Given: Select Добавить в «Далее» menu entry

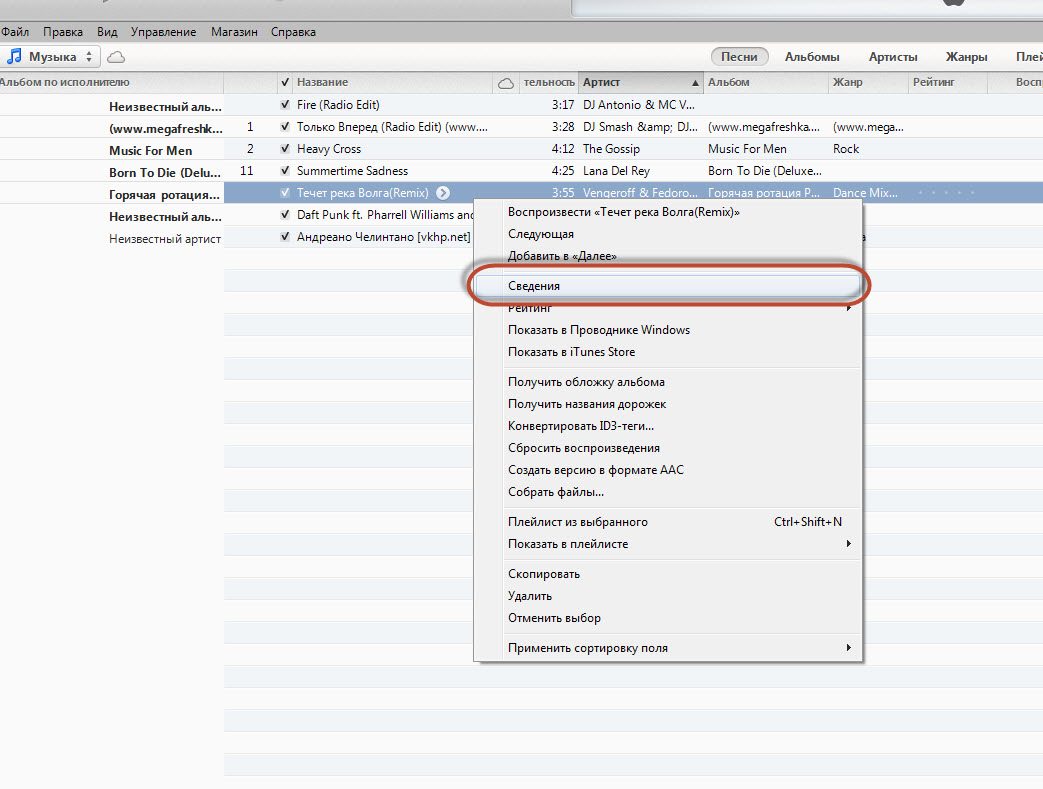Looking at the screenshot, I should pyautogui.click(x=668, y=256).
